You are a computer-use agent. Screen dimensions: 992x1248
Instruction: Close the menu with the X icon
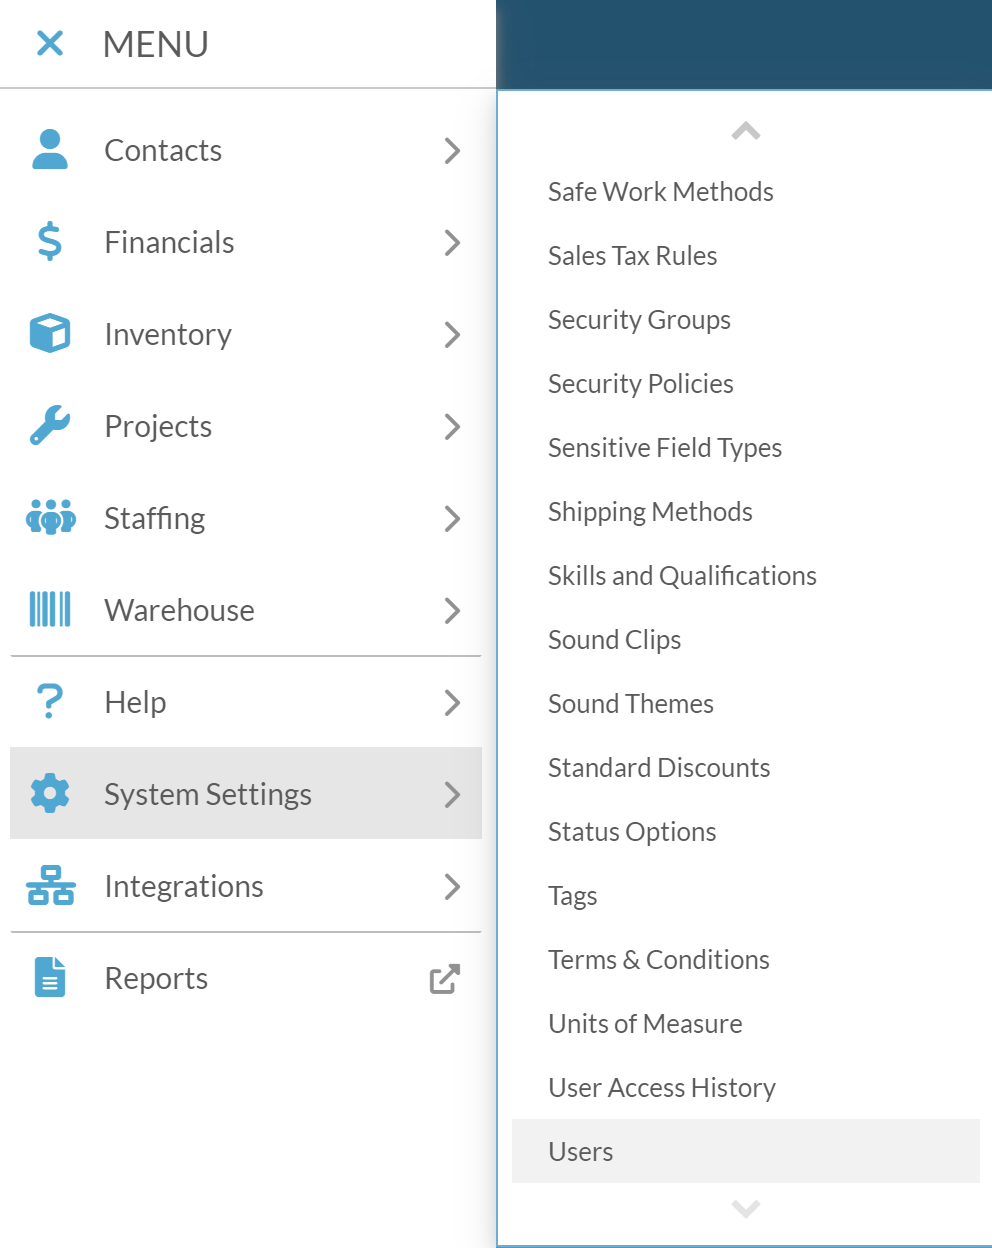50,43
